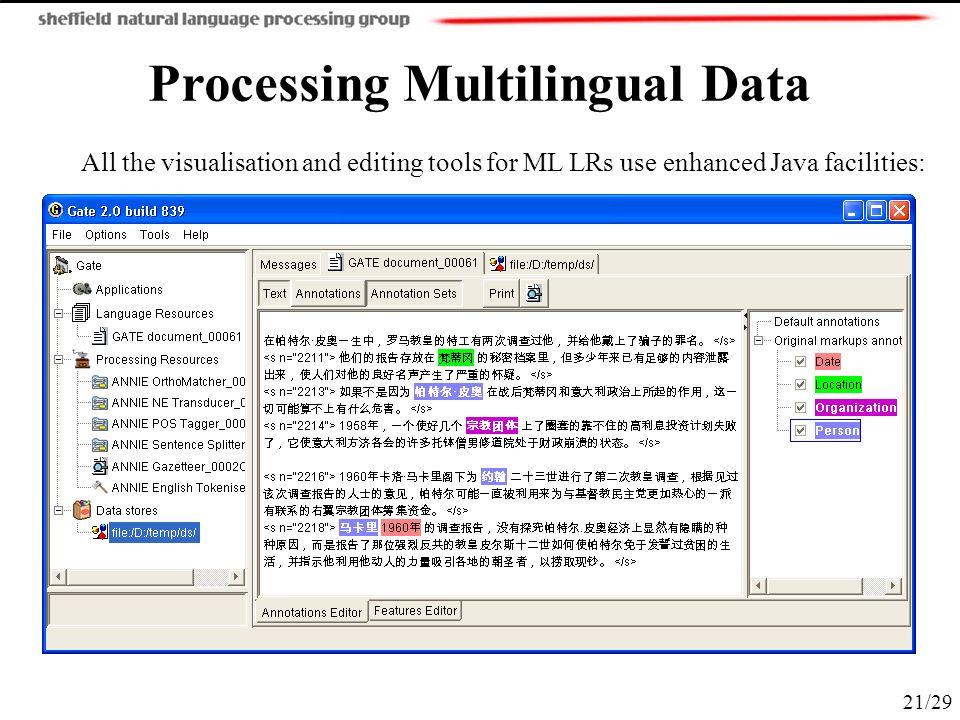Select Default annotations tree item
The height and width of the screenshot is (720, 960).
(x=827, y=321)
